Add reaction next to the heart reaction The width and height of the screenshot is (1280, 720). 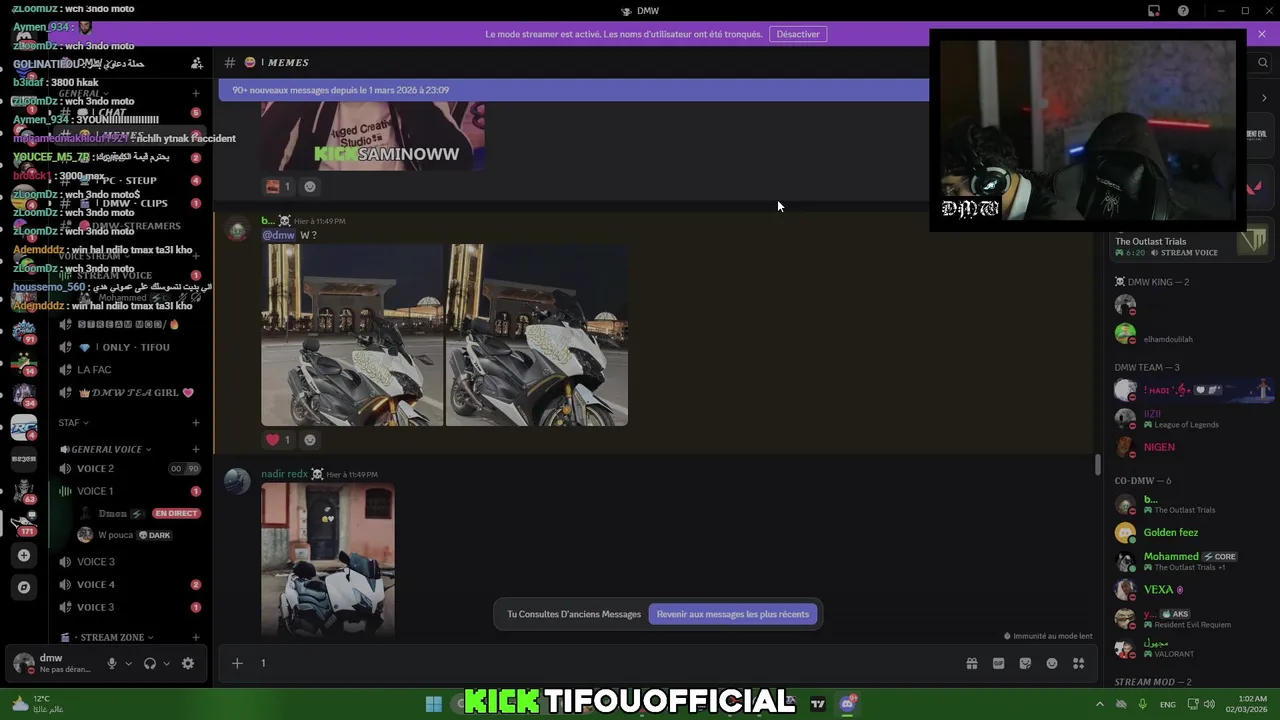tap(310, 440)
